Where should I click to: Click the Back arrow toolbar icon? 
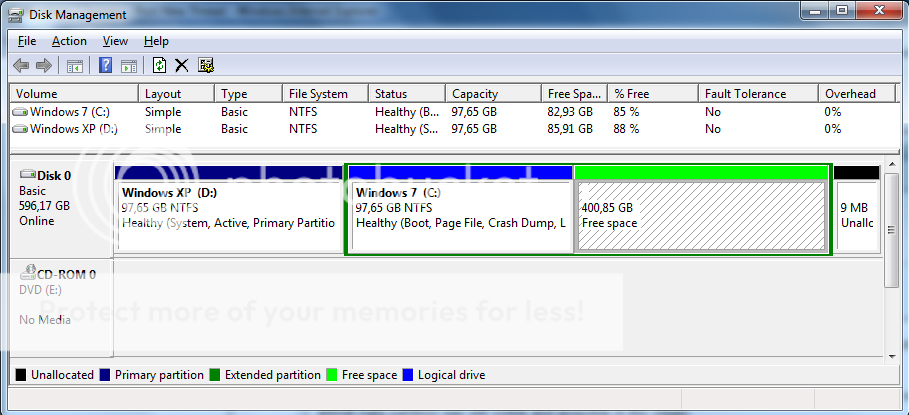pyautogui.click(x=21, y=66)
